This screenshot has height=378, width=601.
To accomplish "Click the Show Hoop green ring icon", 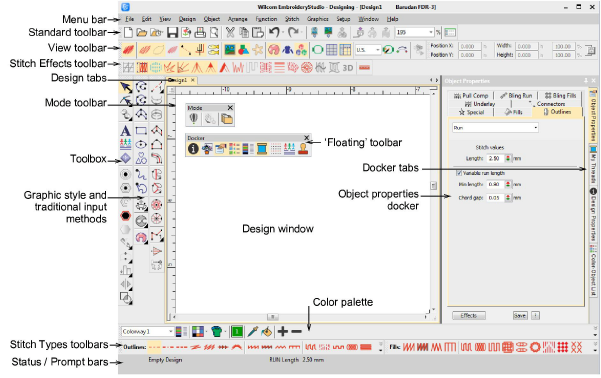I will click(x=317, y=50).
